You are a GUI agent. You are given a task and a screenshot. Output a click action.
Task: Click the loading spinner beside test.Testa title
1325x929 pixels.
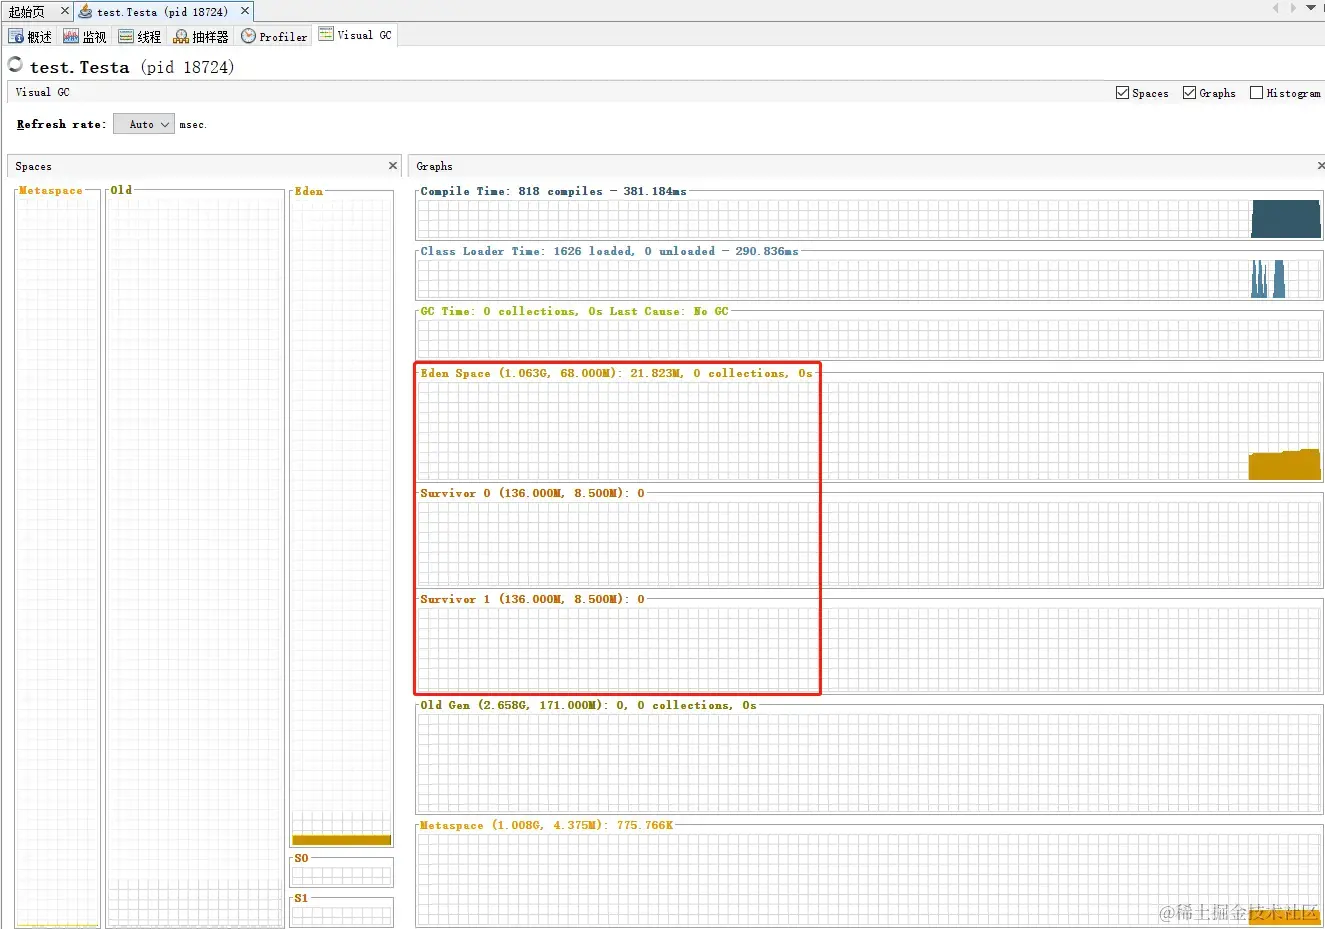15,64
